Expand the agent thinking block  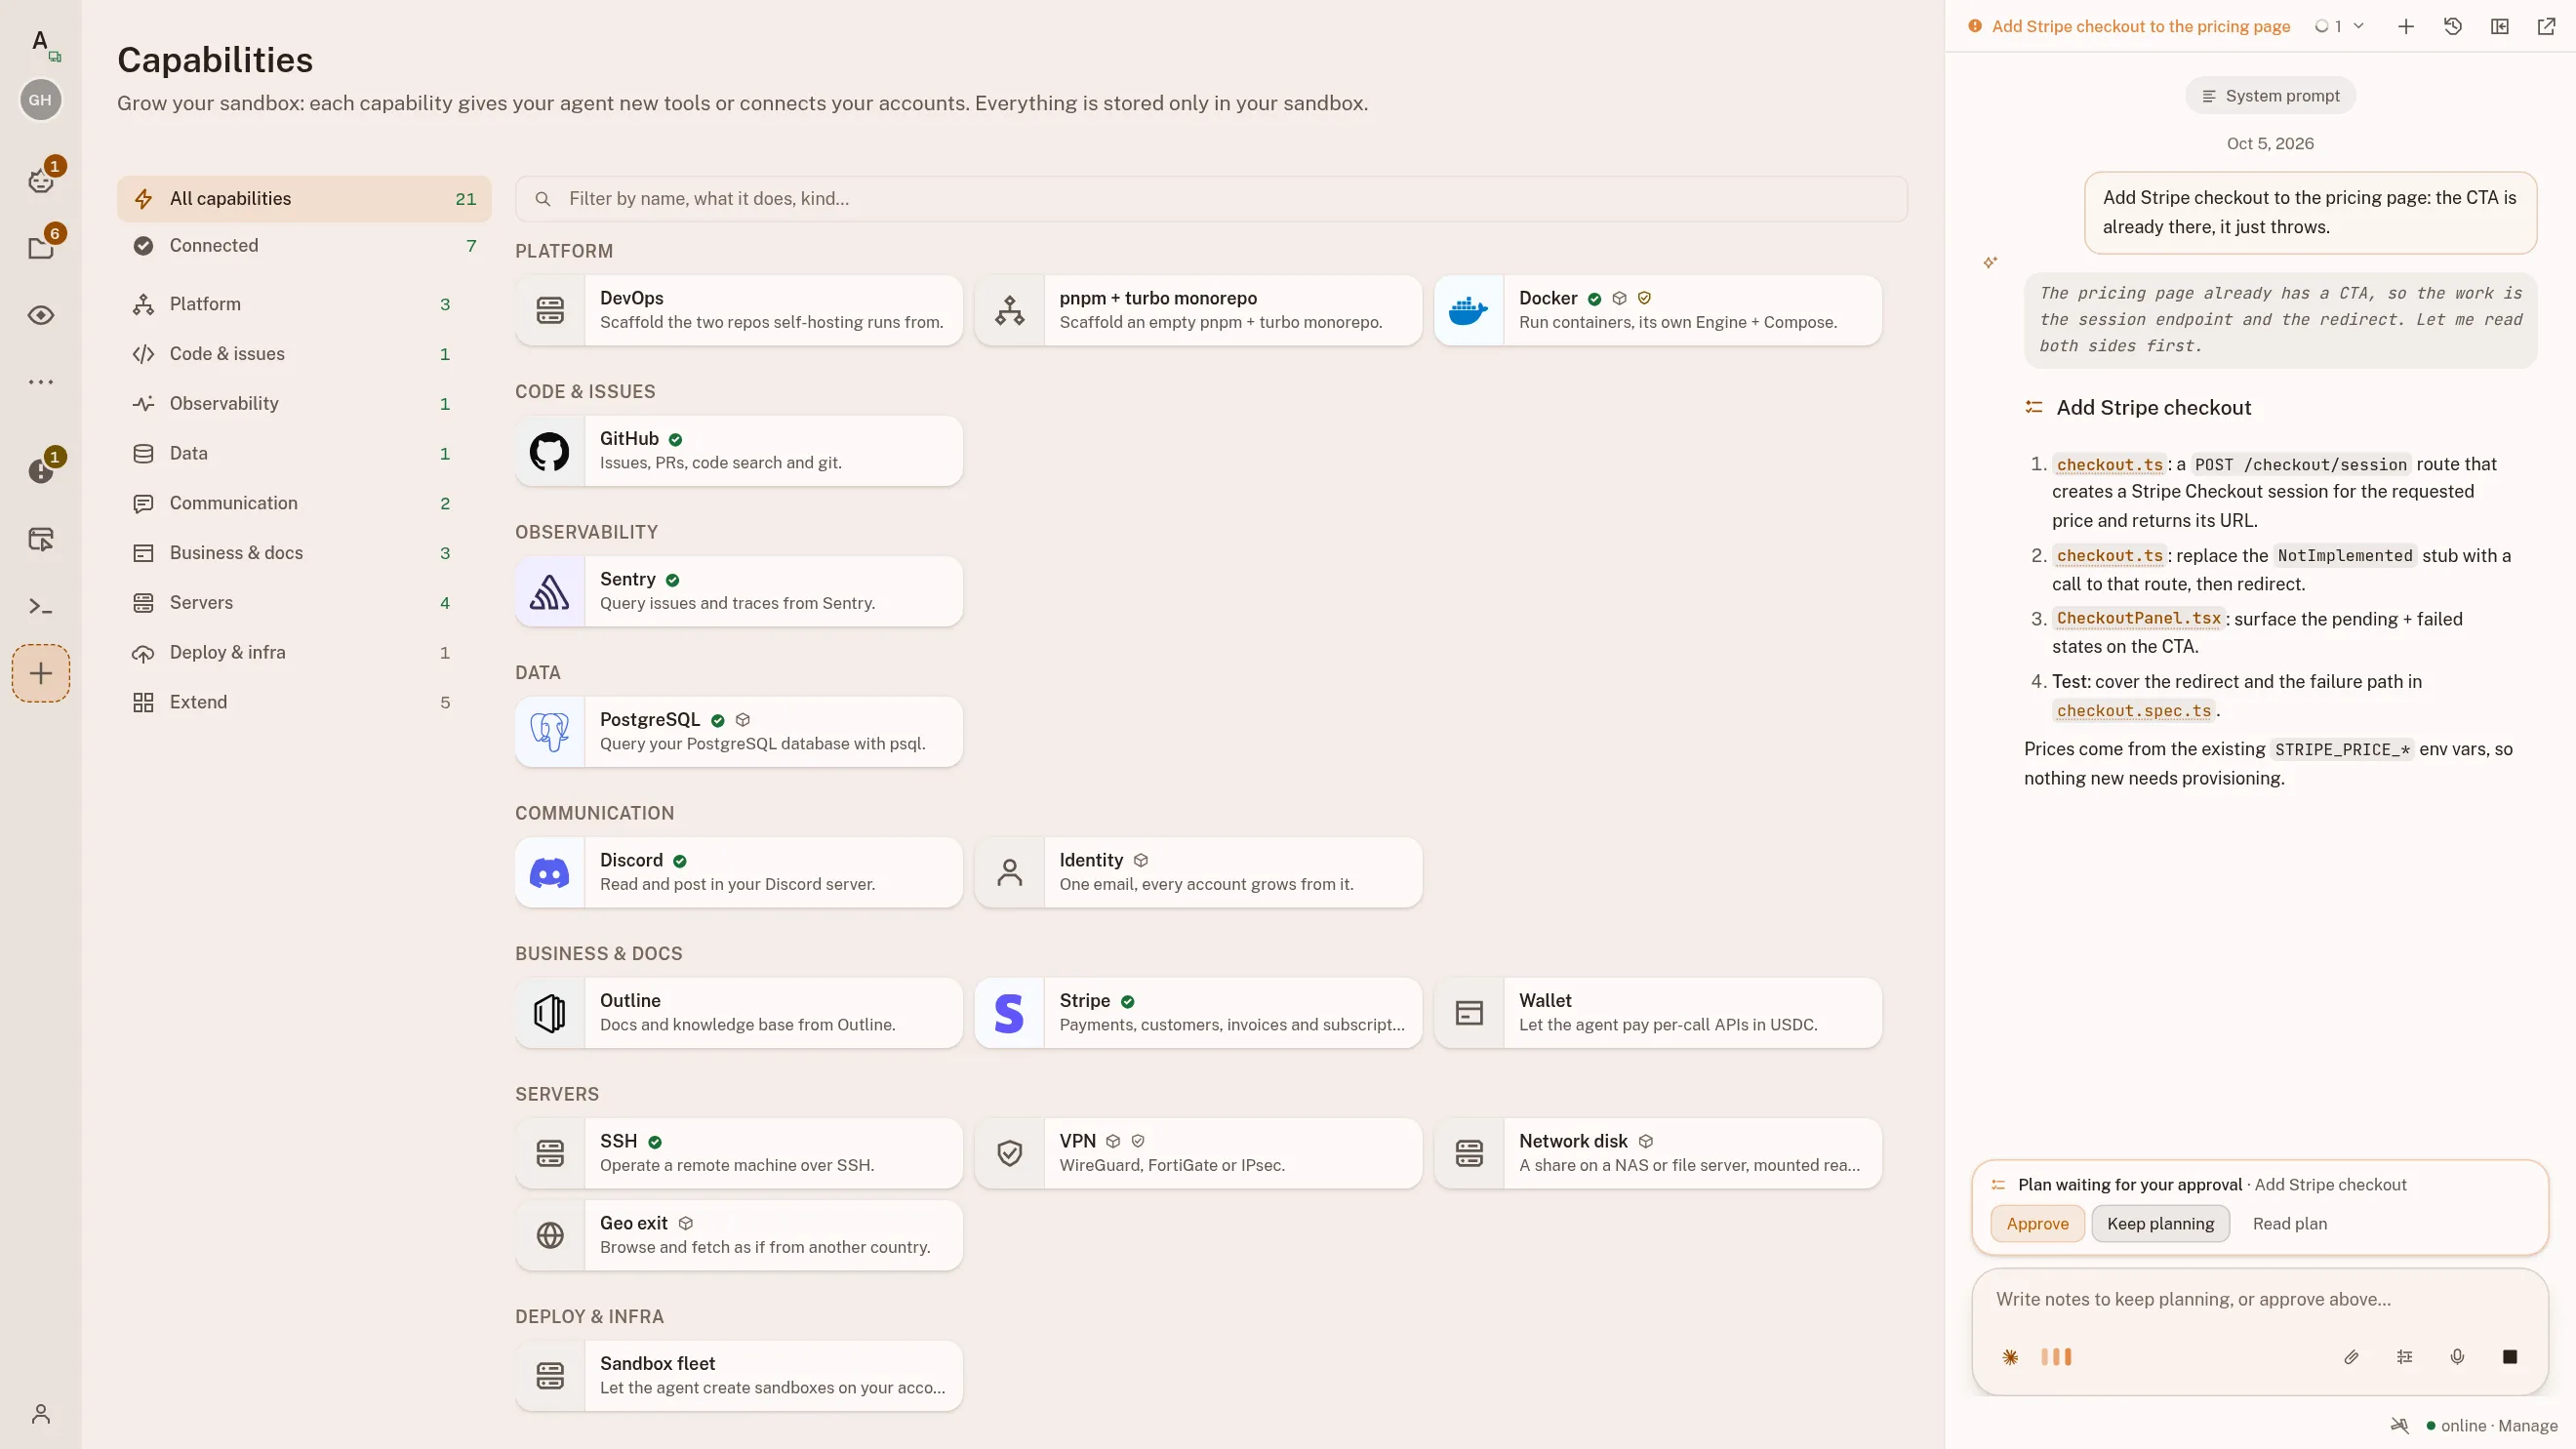[2281, 320]
